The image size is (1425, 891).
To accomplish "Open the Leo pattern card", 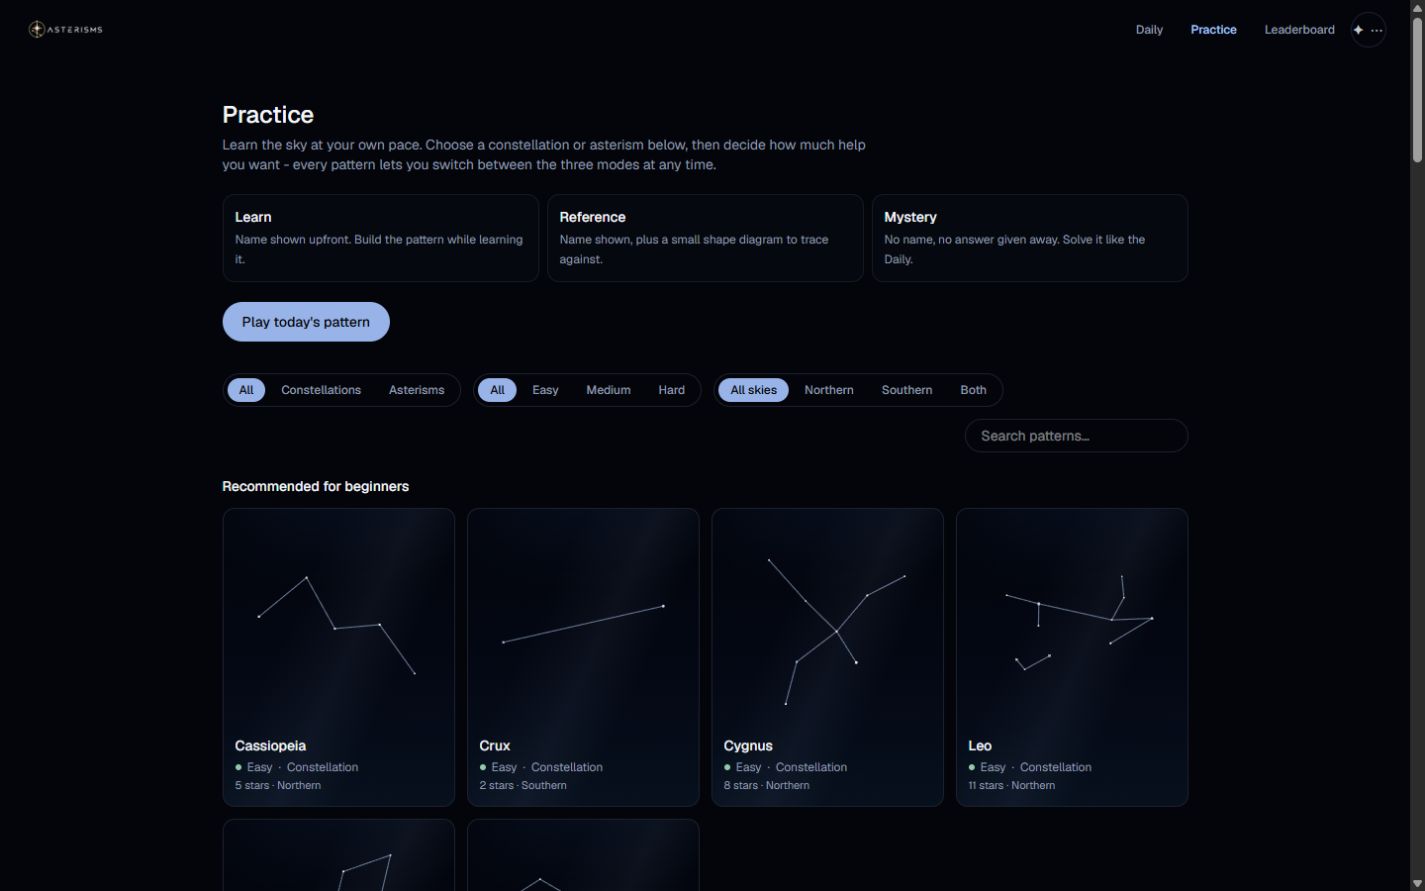I will (x=1072, y=657).
